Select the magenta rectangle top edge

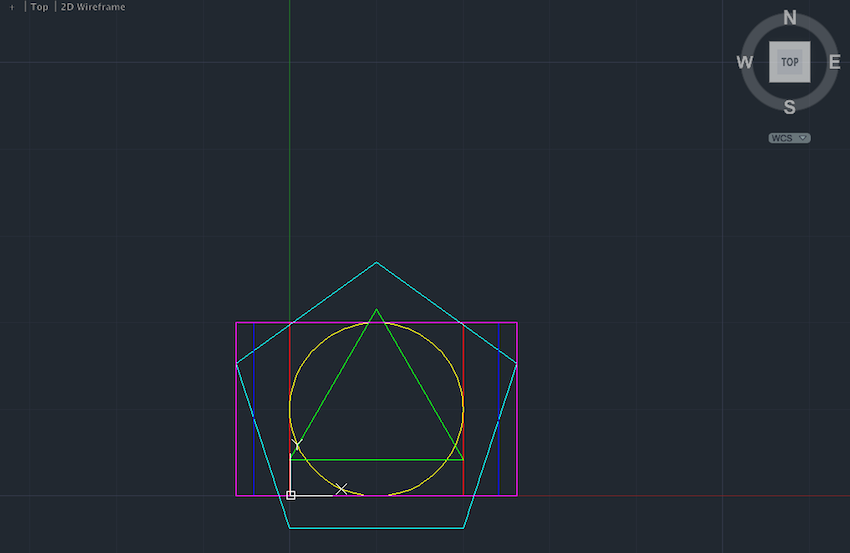coord(376,323)
